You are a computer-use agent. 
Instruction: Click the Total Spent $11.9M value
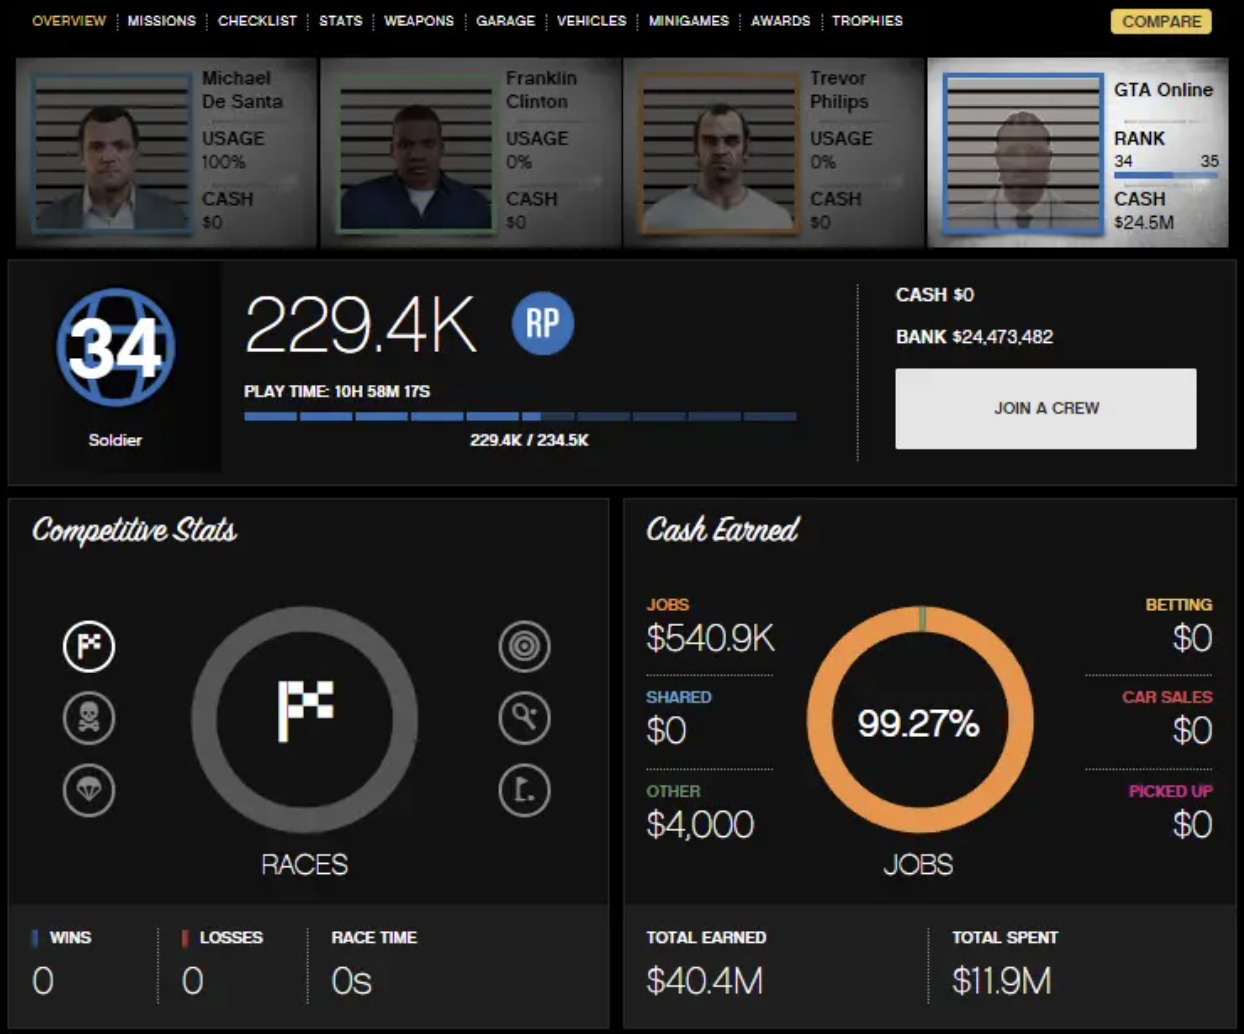[1001, 981]
